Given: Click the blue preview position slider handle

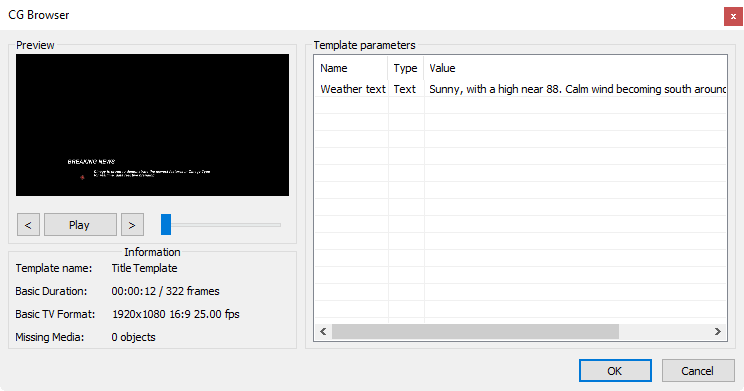Looking at the screenshot, I should click(x=166, y=224).
